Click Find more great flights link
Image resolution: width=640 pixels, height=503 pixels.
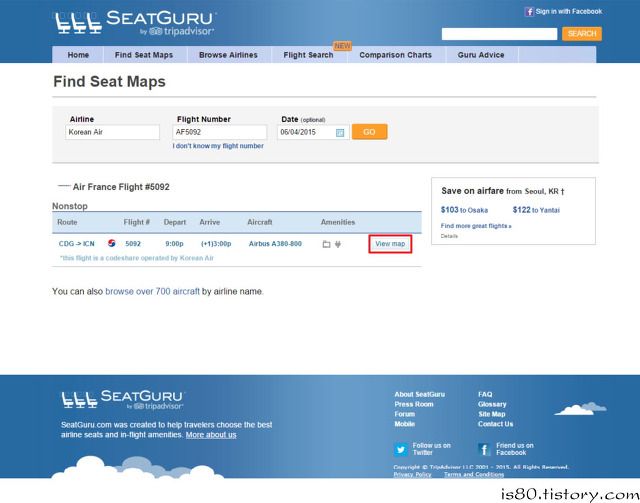(476, 226)
